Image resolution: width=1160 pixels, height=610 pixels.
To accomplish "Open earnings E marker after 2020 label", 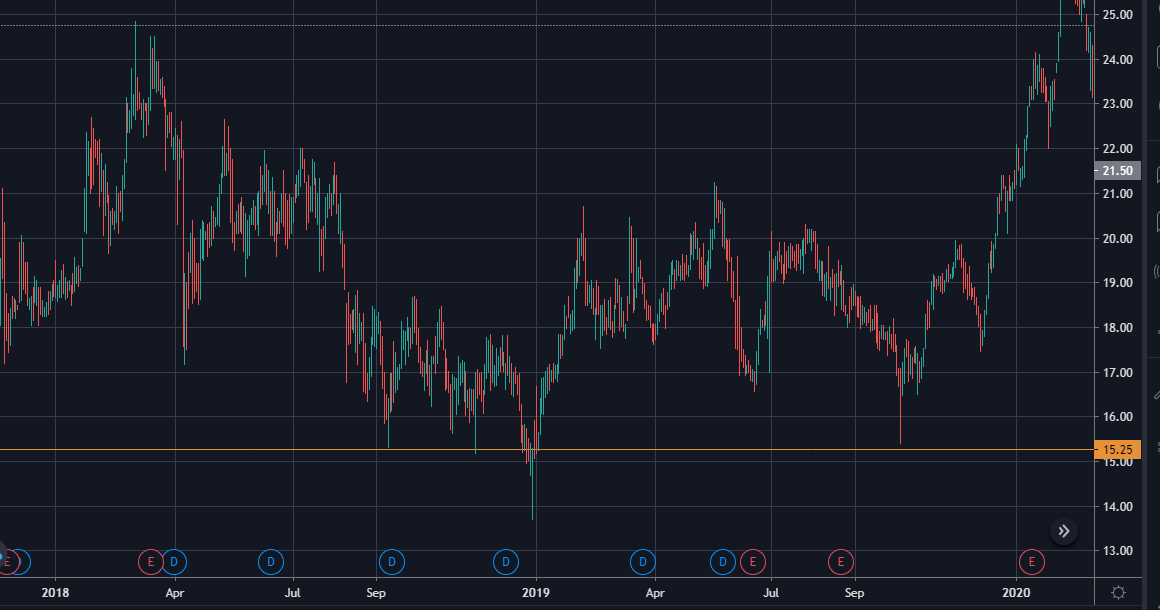I will click(1031, 562).
